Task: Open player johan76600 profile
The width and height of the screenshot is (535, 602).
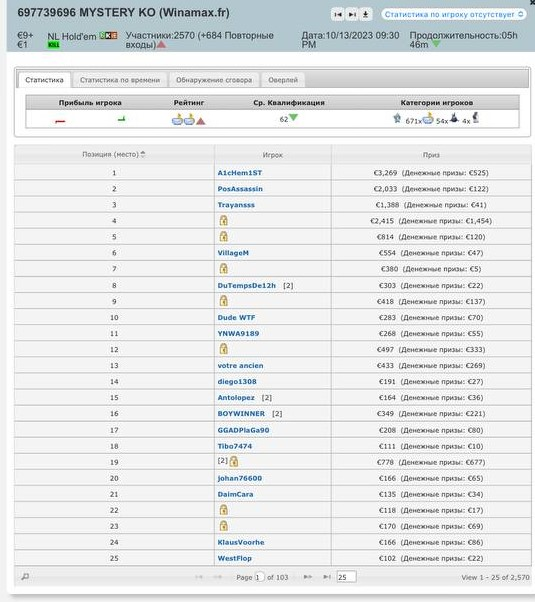Action: [240, 478]
